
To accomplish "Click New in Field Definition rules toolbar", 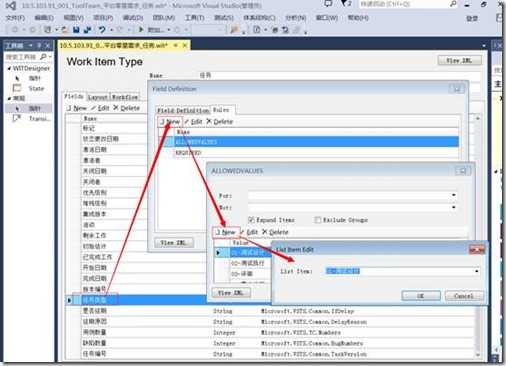I will (x=170, y=122).
